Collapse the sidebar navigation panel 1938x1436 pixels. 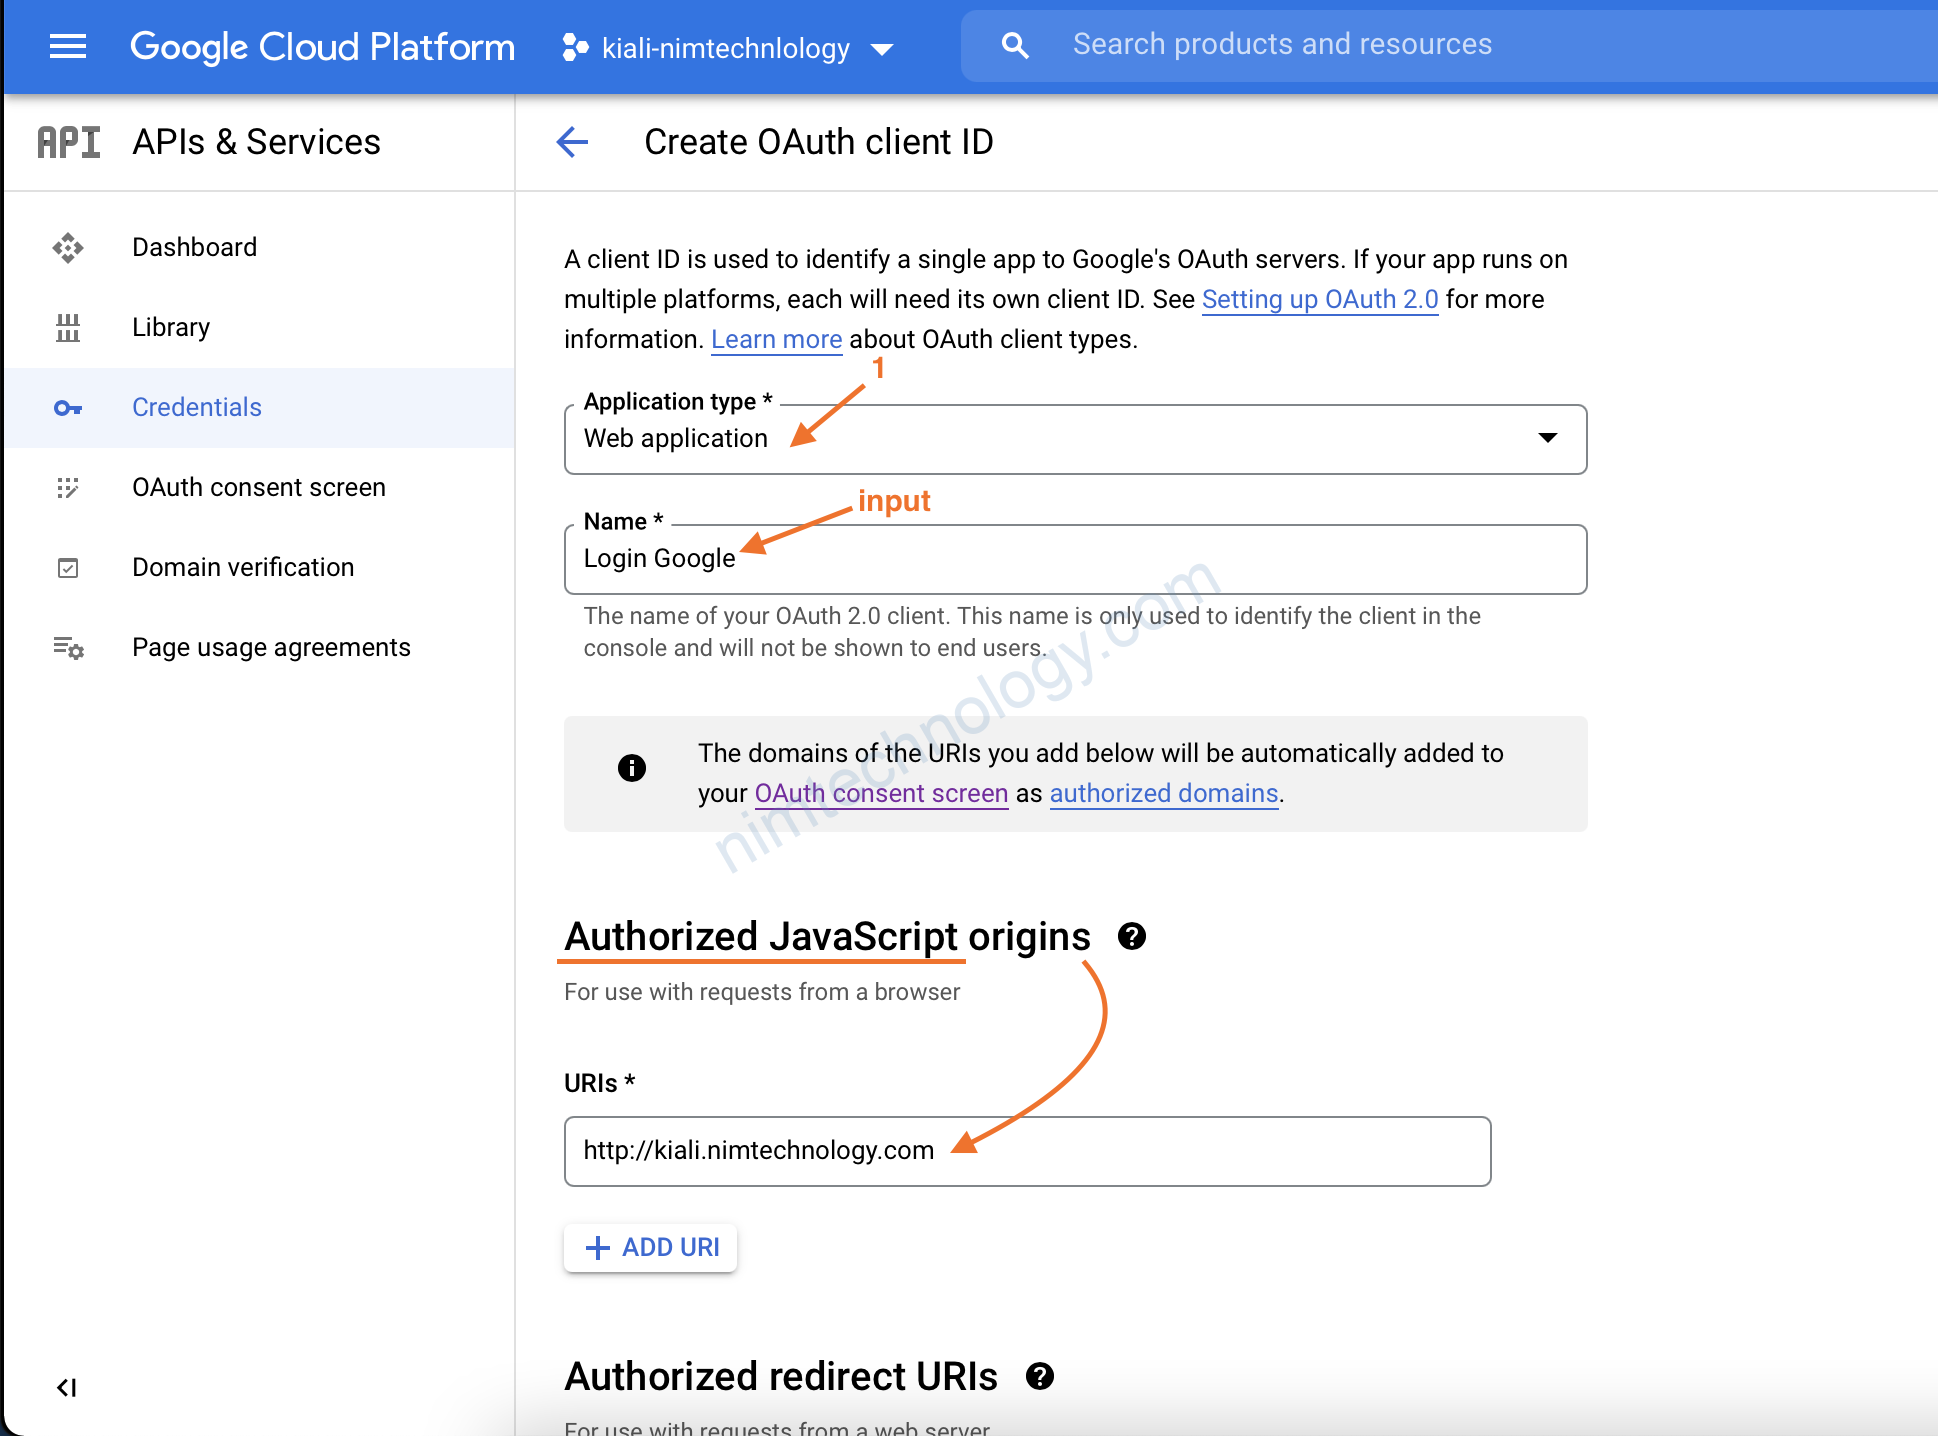coord(67,1387)
